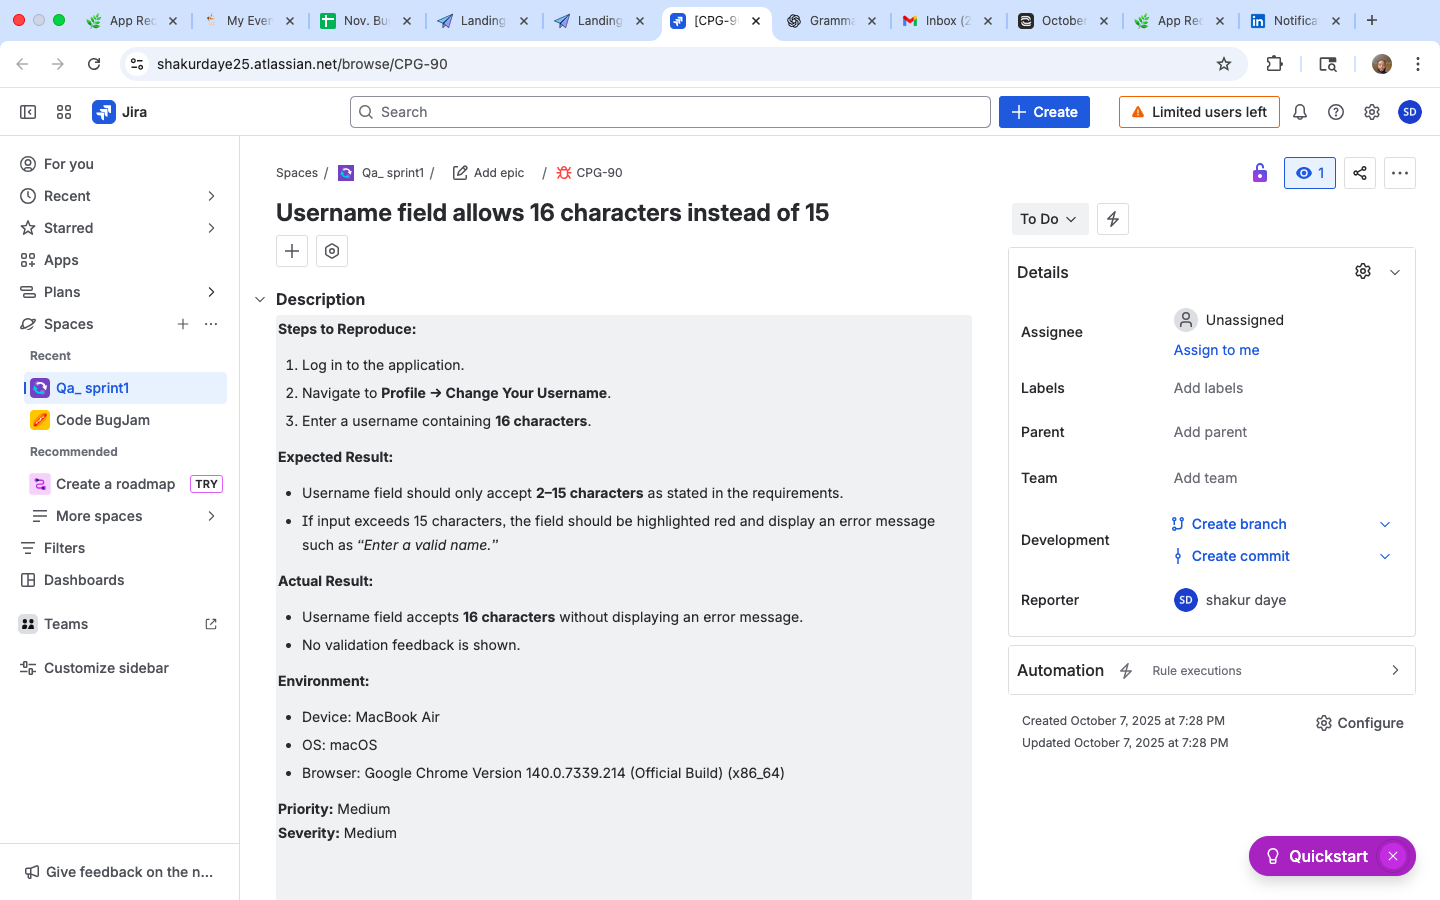Open Jira settings via the gear icon
Image resolution: width=1440 pixels, height=900 pixels.
point(1372,112)
